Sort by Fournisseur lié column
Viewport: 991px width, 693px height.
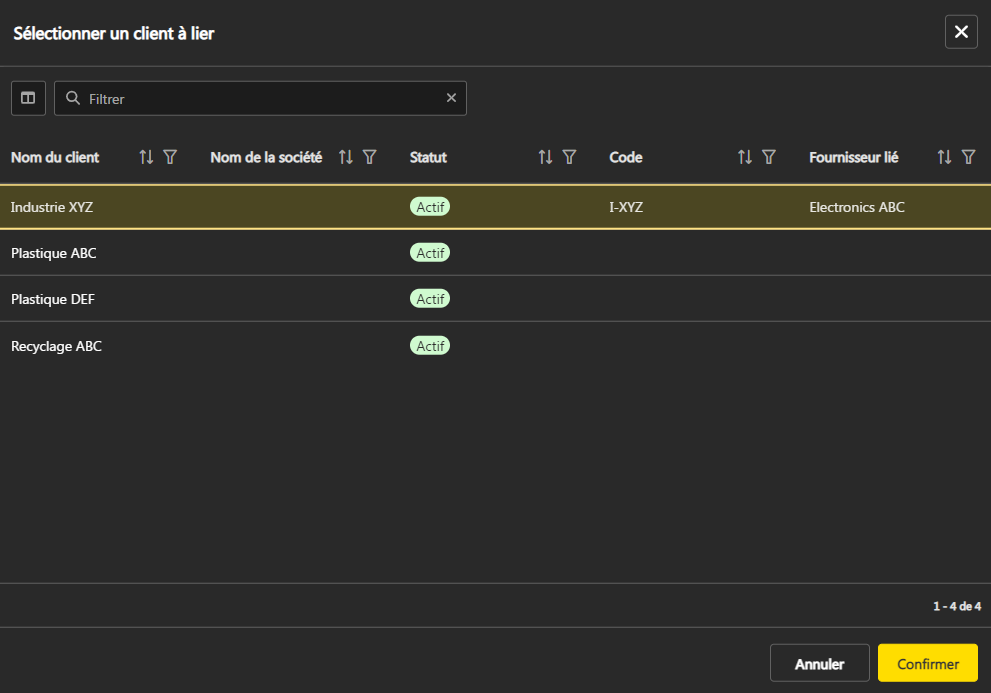(x=944, y=157)
